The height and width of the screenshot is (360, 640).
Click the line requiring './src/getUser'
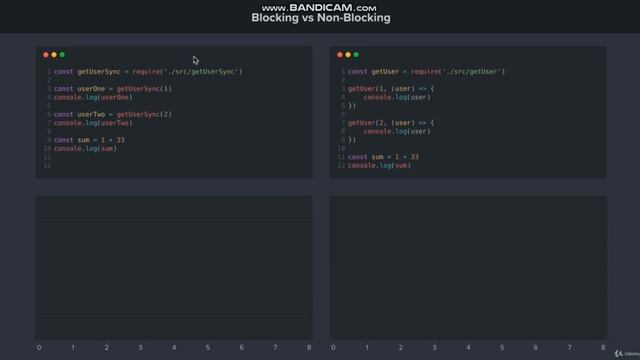pyautogui.click(x=427, y=71)
